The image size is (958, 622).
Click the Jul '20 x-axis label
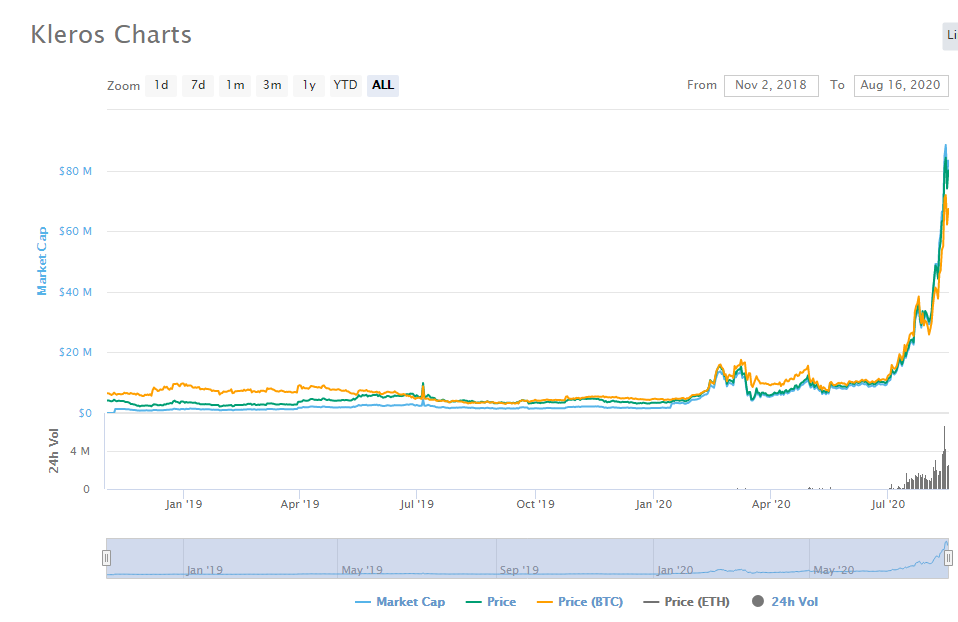(888, 504)
